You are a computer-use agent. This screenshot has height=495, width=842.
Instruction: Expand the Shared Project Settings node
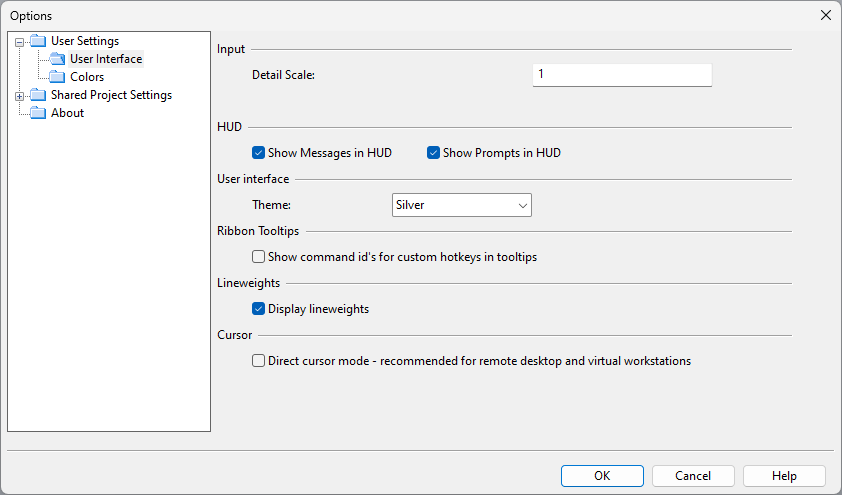tap(19, 96)
